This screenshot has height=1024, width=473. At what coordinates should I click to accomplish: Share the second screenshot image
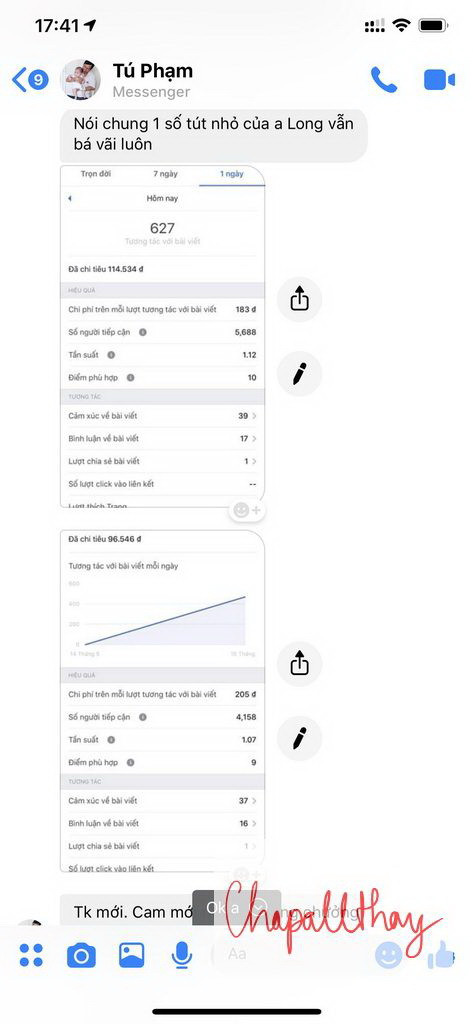point(299,664)
